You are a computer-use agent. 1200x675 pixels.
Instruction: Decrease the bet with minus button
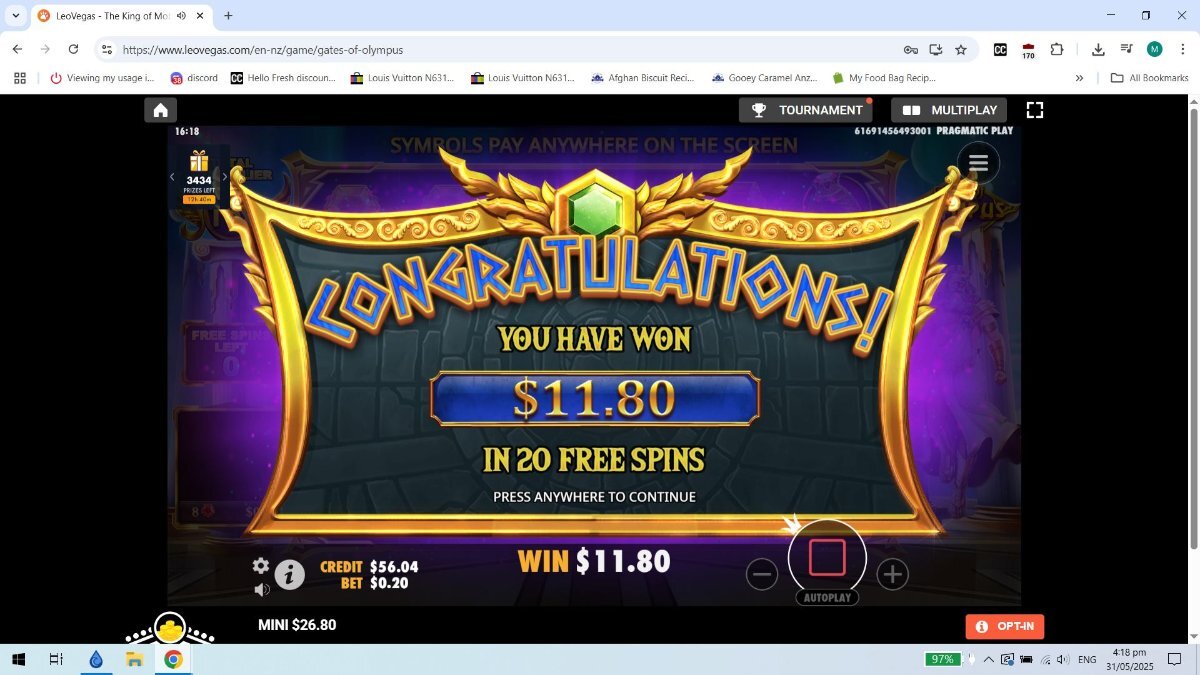click(762, 574)
